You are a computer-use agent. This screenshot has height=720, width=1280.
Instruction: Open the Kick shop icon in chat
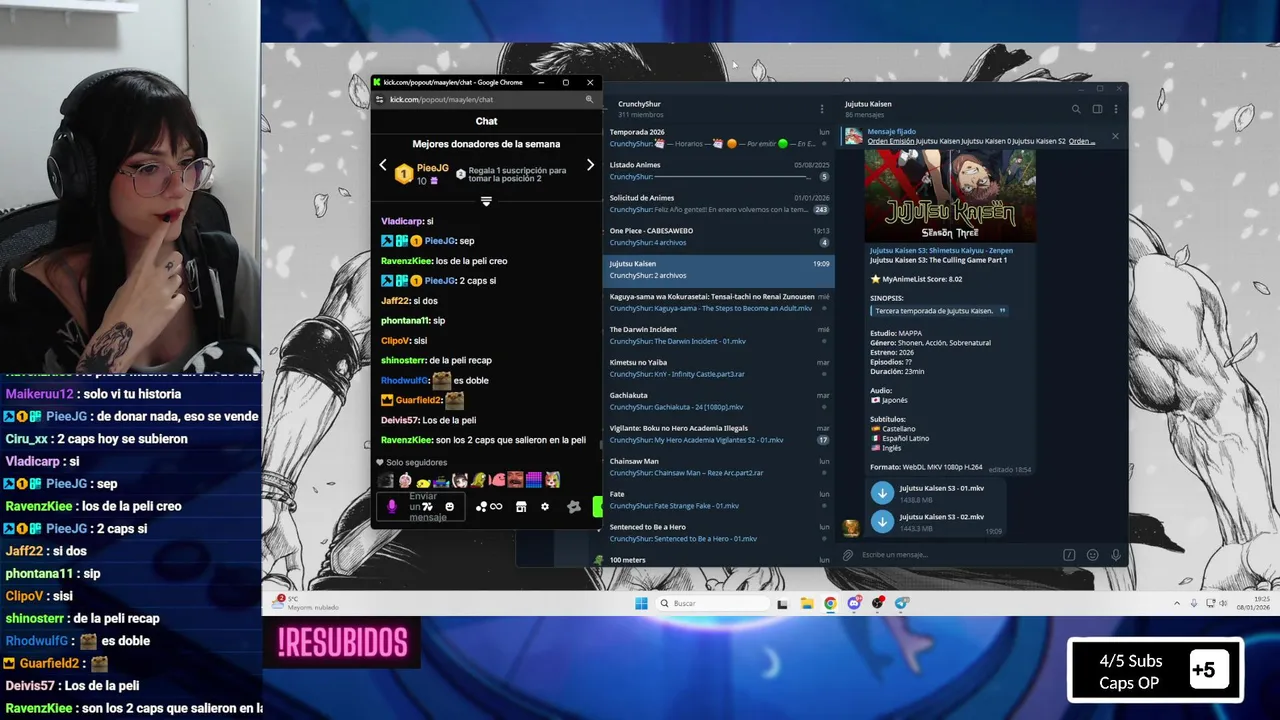[x=521, y=507]
